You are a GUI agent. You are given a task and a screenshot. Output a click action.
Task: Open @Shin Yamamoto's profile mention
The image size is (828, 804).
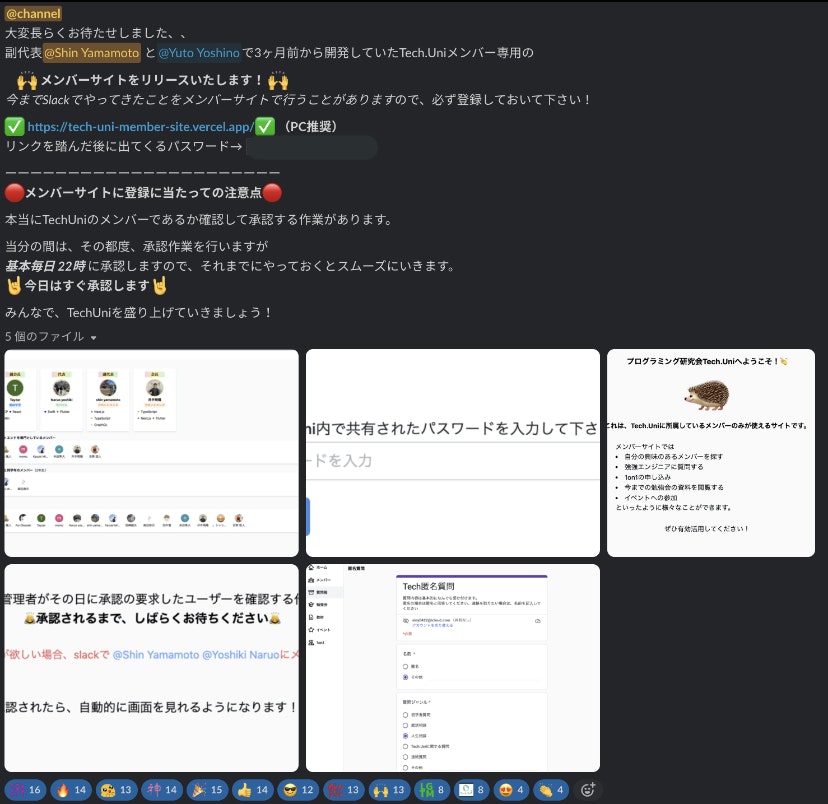(91, 53)
